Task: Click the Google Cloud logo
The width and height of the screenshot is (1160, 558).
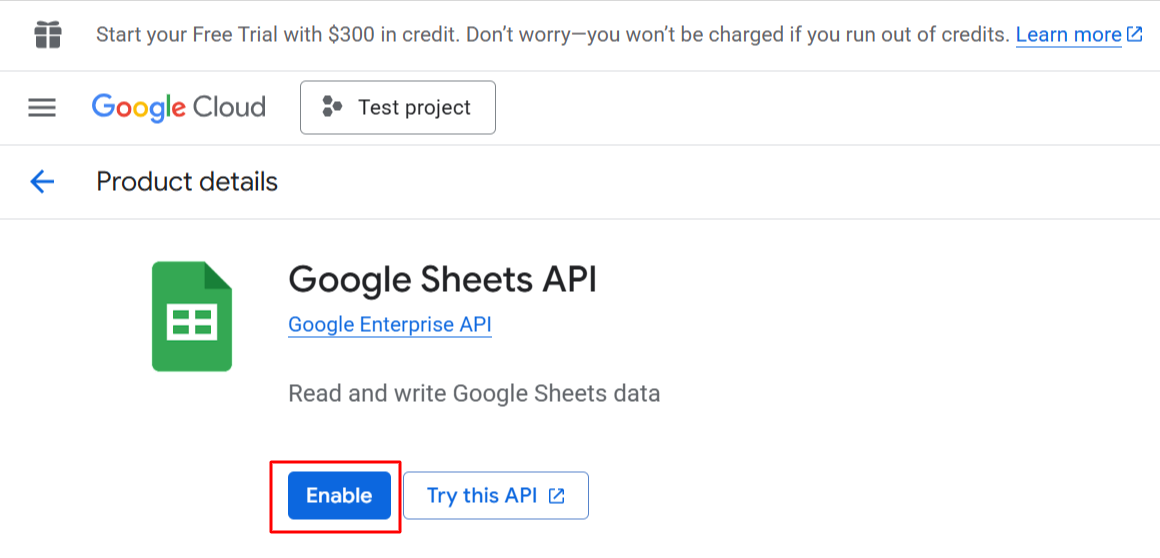Action: tap(178, 107)
